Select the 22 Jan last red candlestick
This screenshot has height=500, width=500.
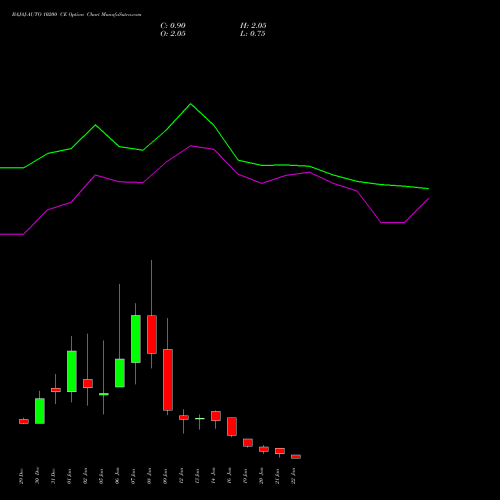(x=296, y=456)
